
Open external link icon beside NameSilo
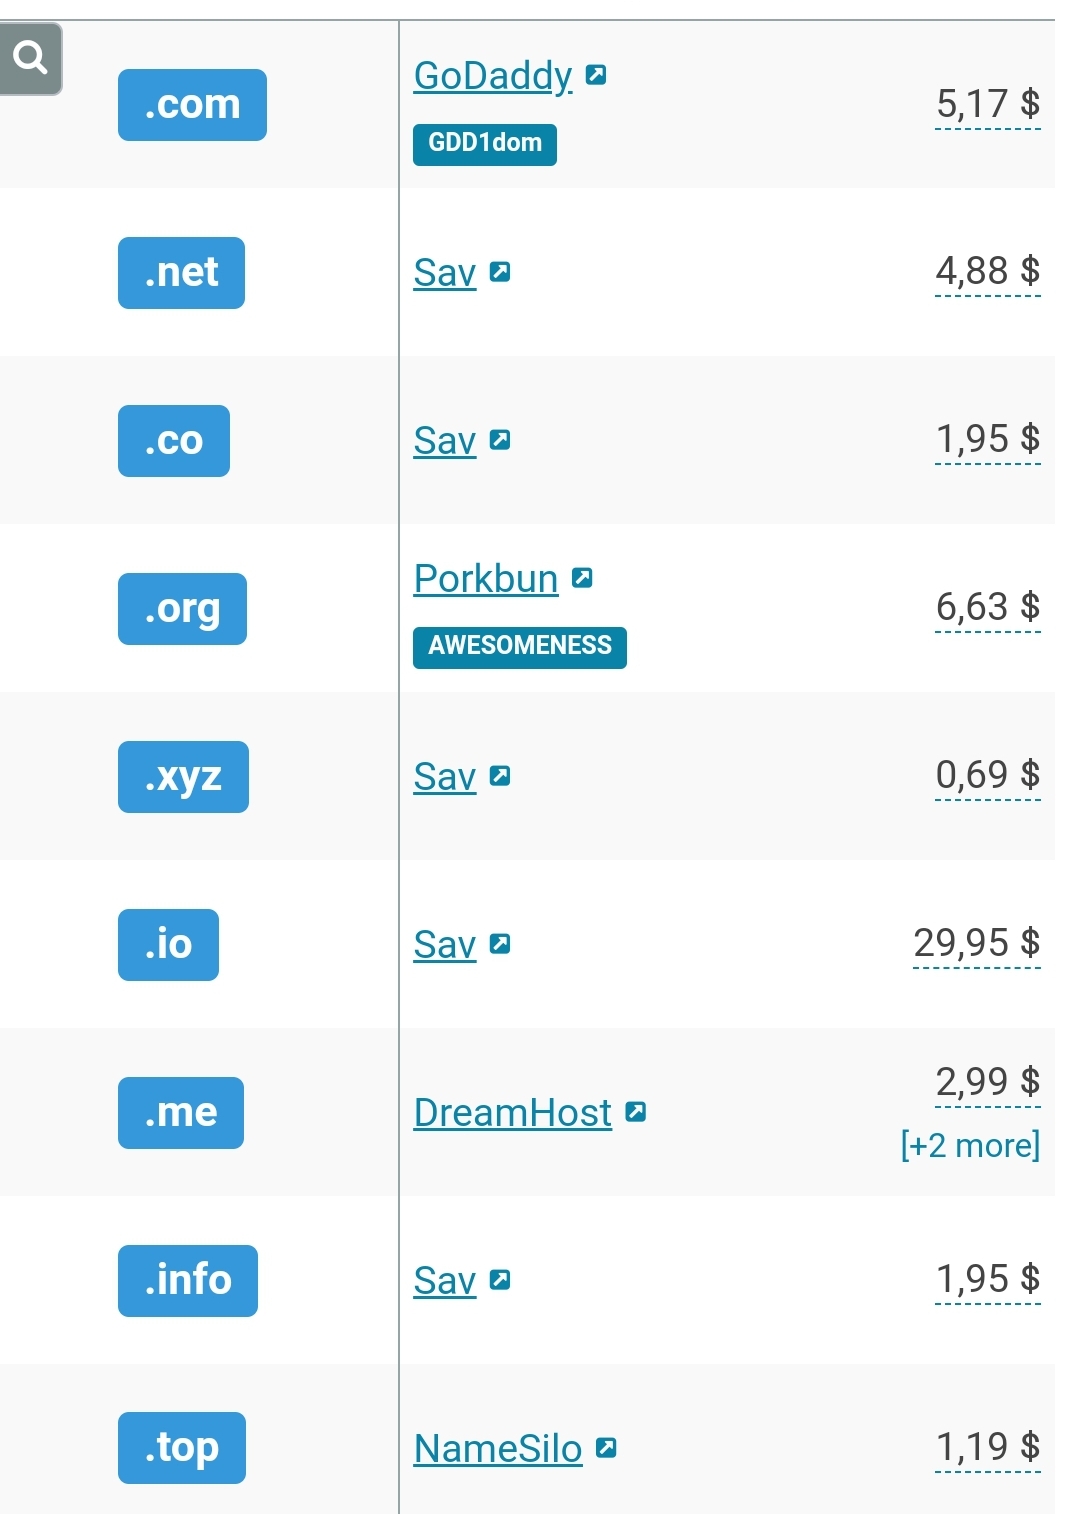pos(606,1448)
